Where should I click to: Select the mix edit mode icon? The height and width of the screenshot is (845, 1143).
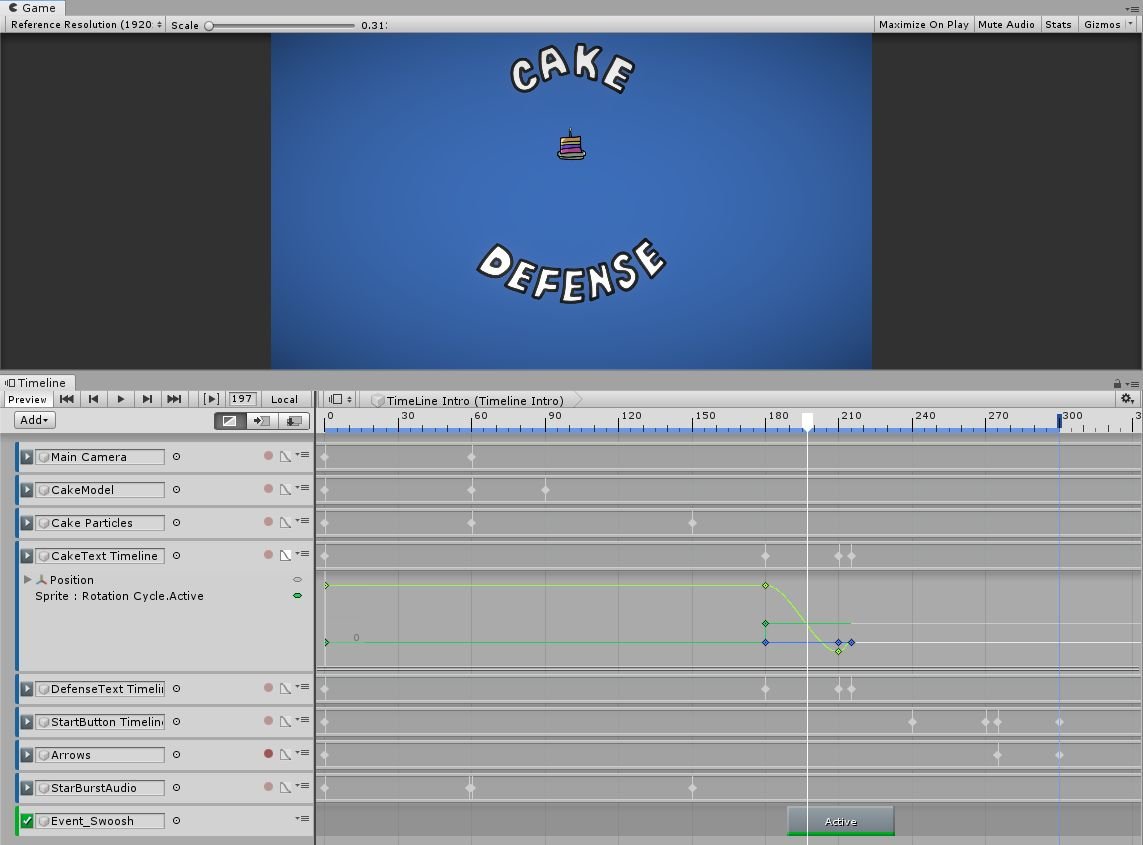(230, 421)
